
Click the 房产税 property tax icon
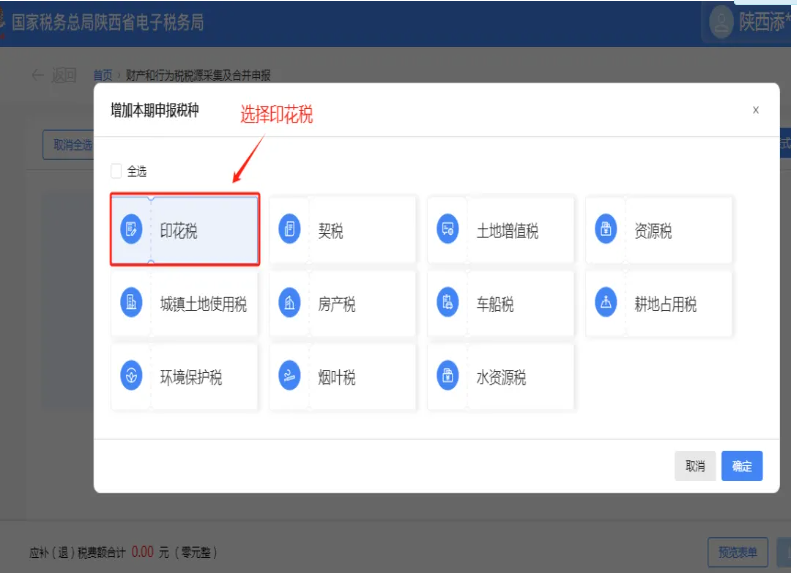tap(289, 303)
